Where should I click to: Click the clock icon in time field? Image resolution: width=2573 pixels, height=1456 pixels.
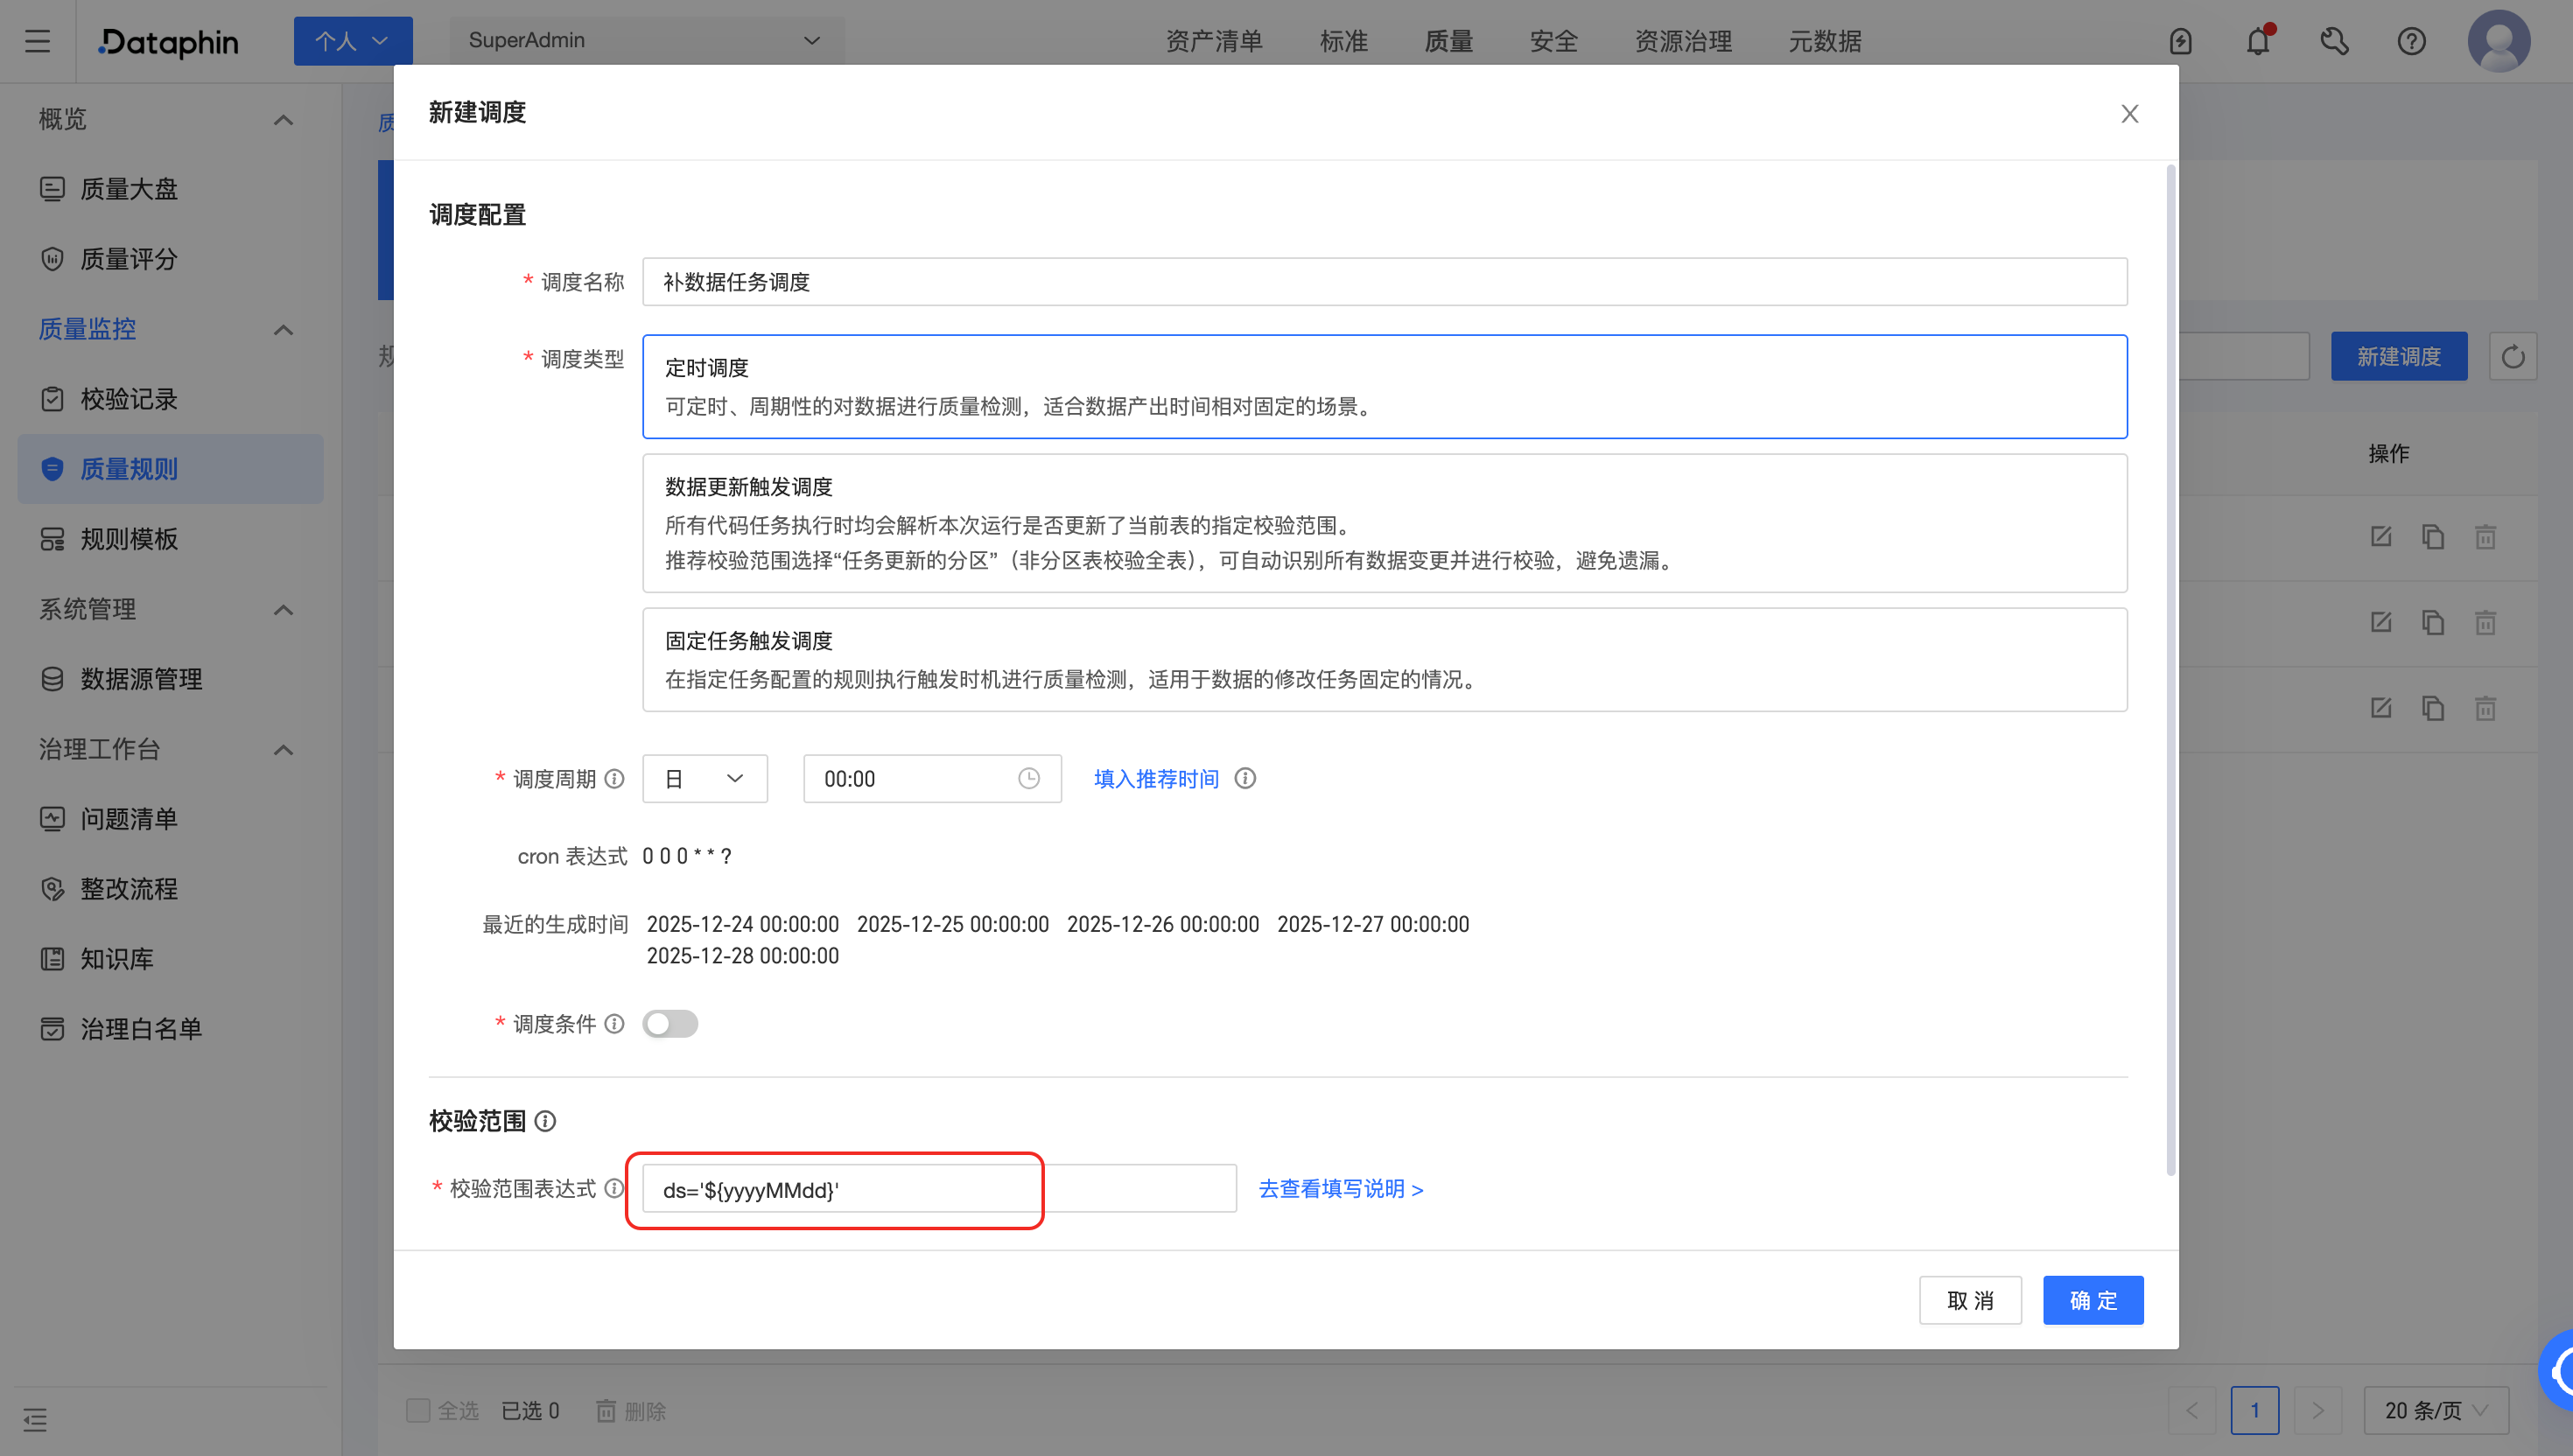(1028, 779)
